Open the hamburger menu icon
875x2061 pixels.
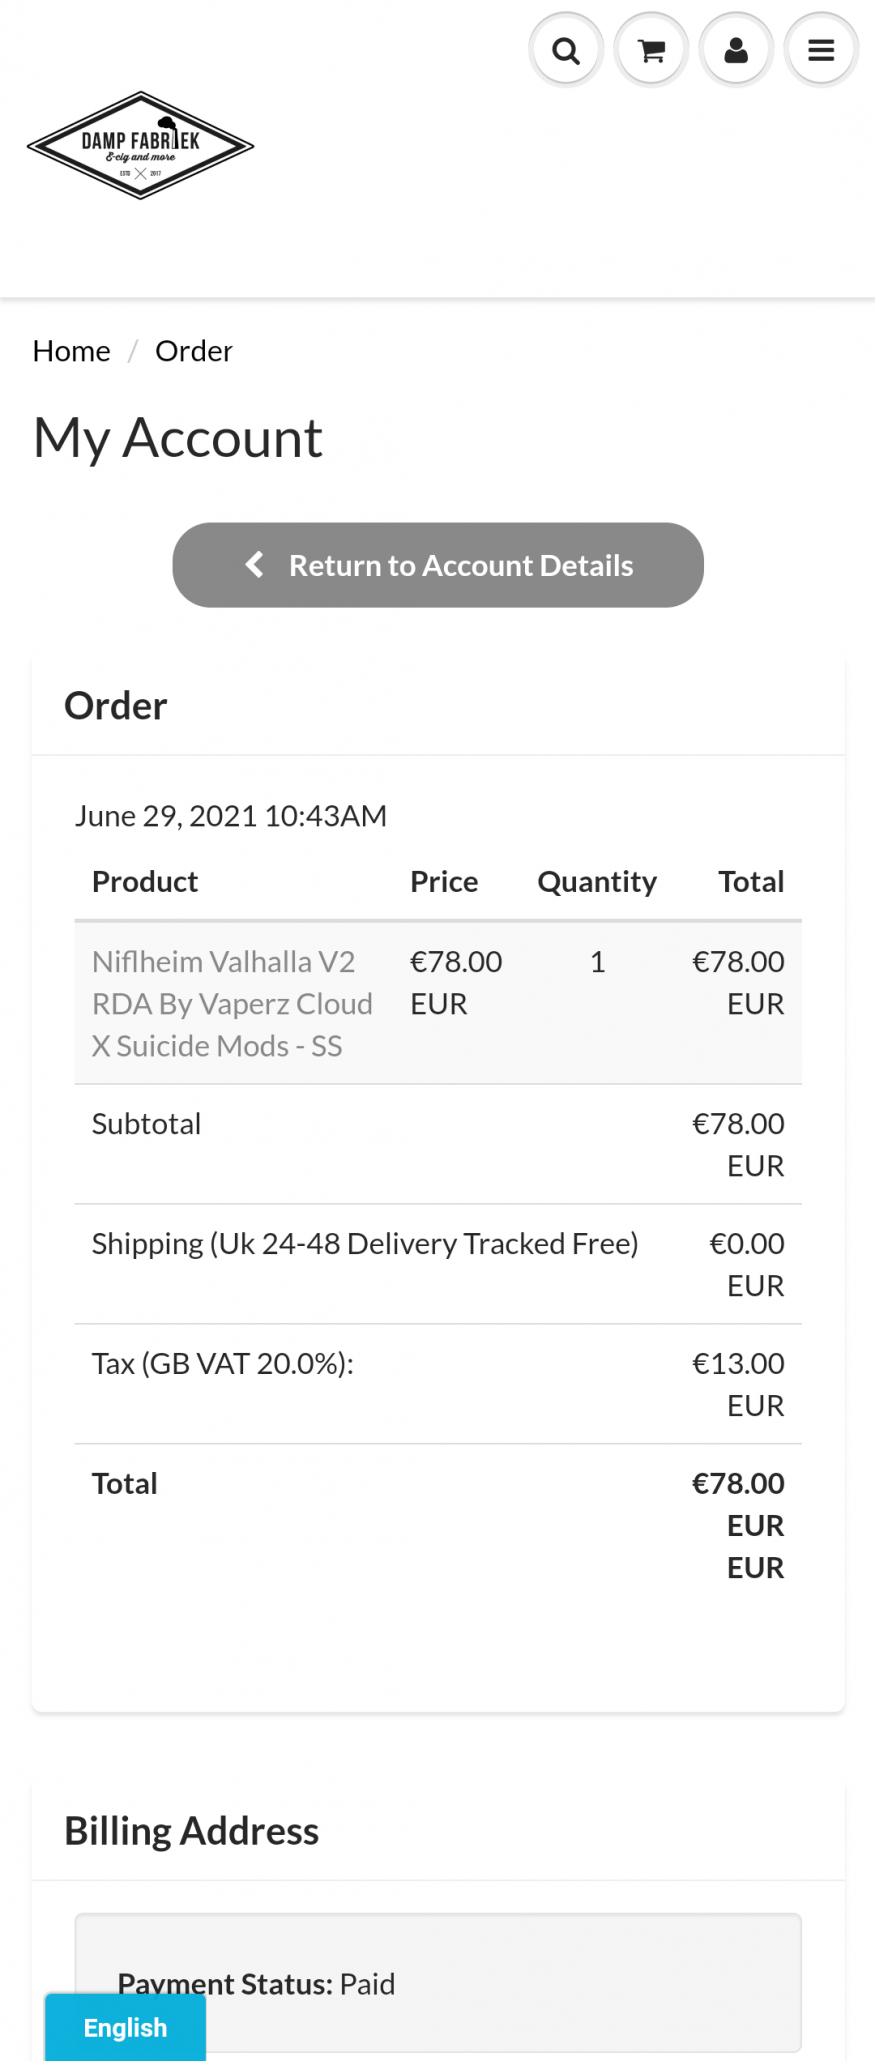click(821, 50)
